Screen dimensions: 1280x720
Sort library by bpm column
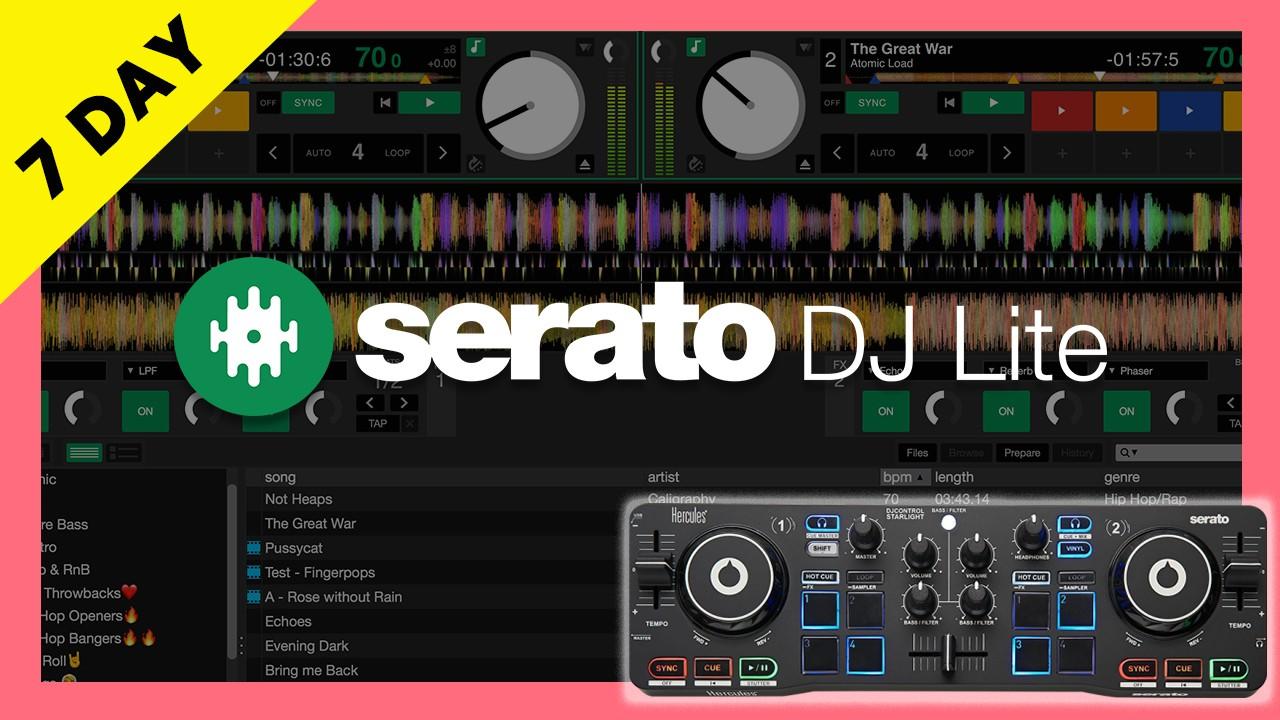pos(905,477)
